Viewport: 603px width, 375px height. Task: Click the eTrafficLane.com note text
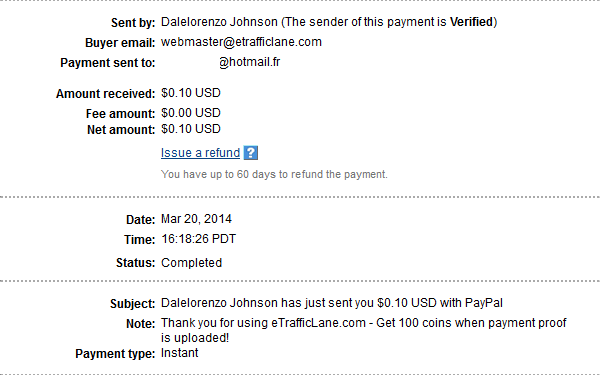[363, 330]
